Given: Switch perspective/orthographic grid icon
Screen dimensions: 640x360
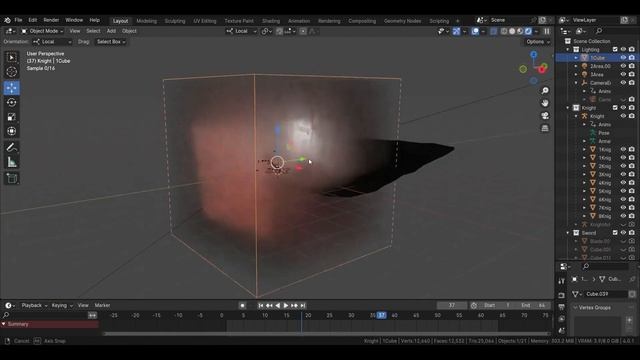Looking at the screenshot, I should [545, 129].
